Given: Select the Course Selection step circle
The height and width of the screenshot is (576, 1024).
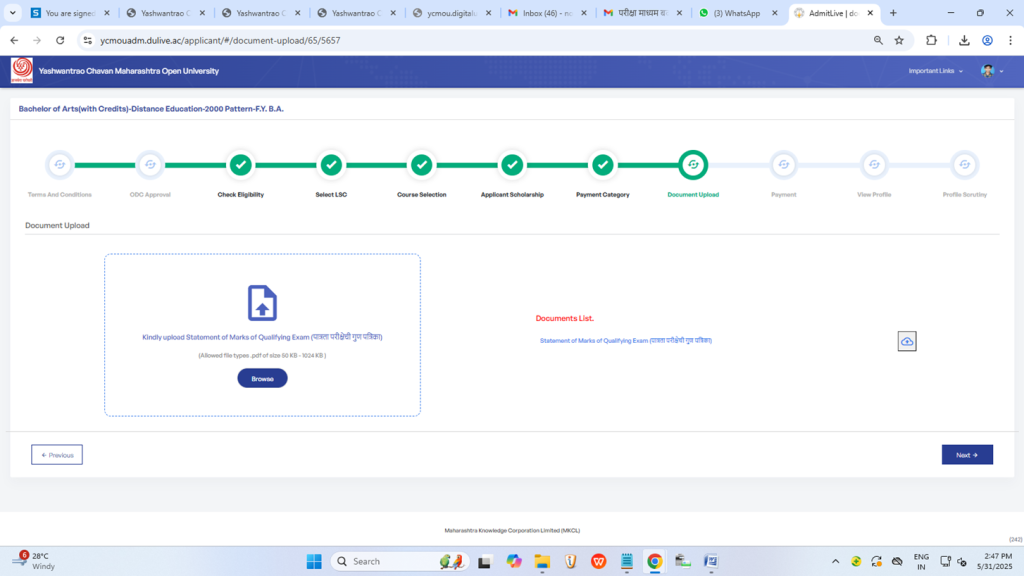Looking at the screenshot, I should point(421,164).
